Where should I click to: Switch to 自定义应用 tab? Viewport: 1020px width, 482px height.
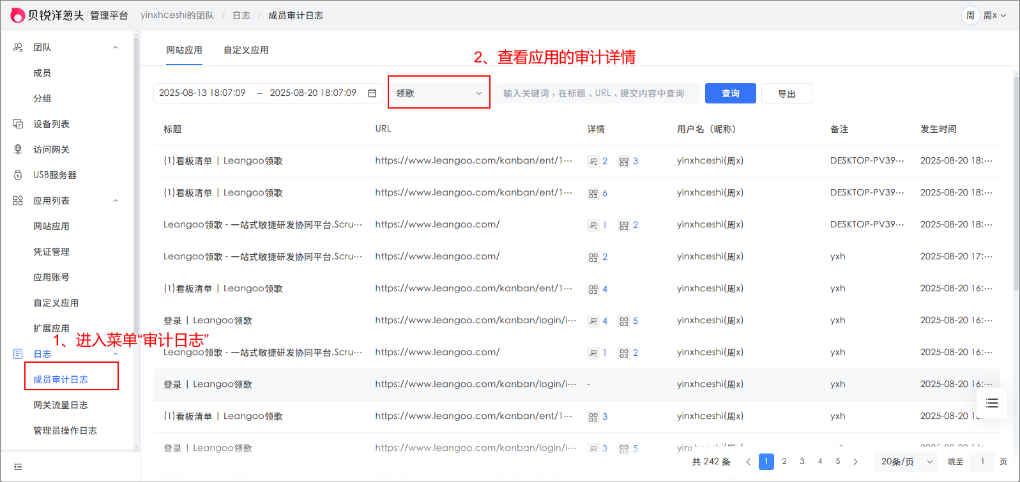coord(246,50)
